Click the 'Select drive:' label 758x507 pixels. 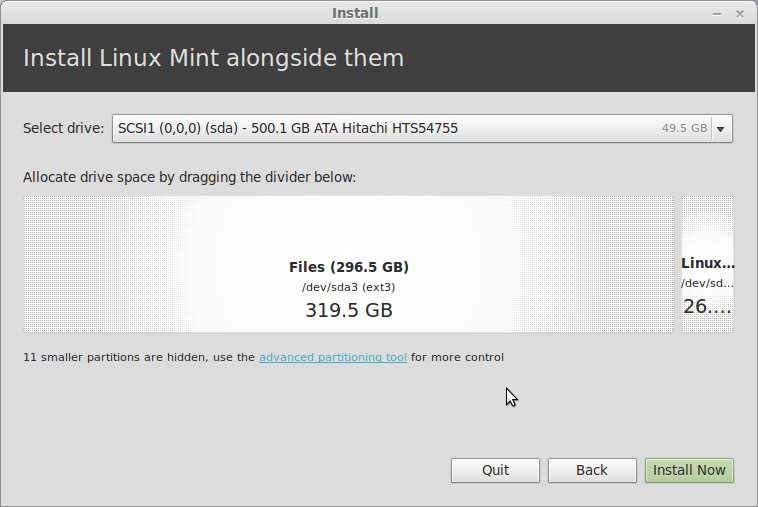click(63, 128)
